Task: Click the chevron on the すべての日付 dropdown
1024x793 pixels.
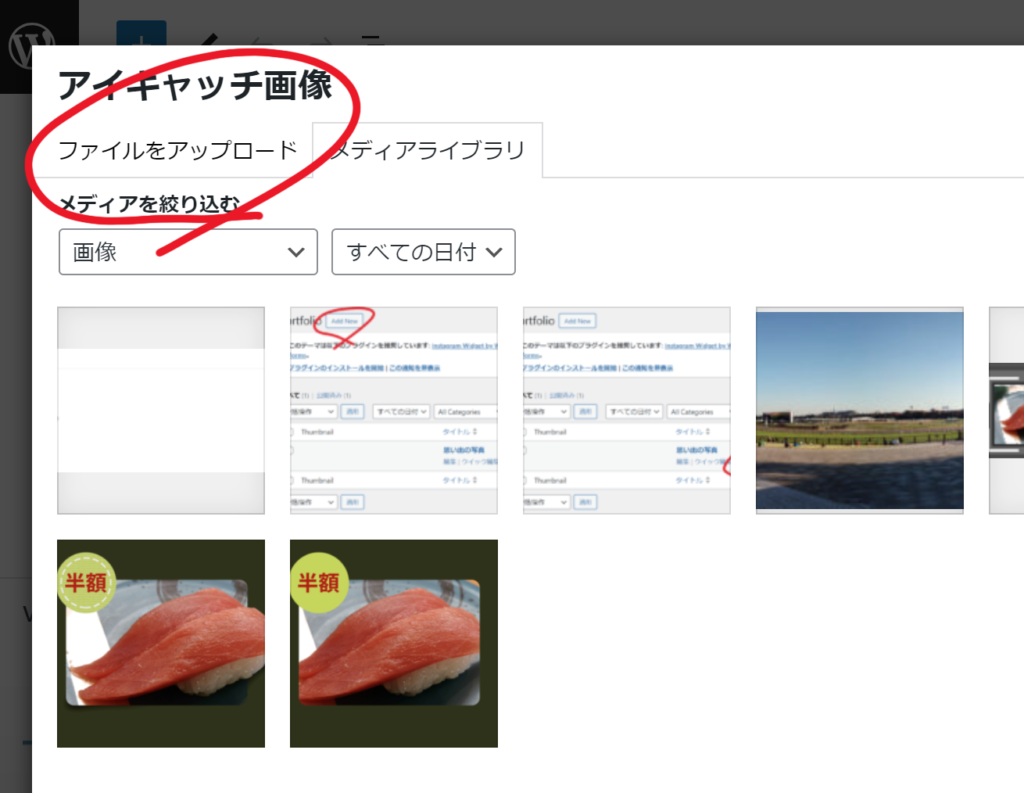Action: (493, 252)
